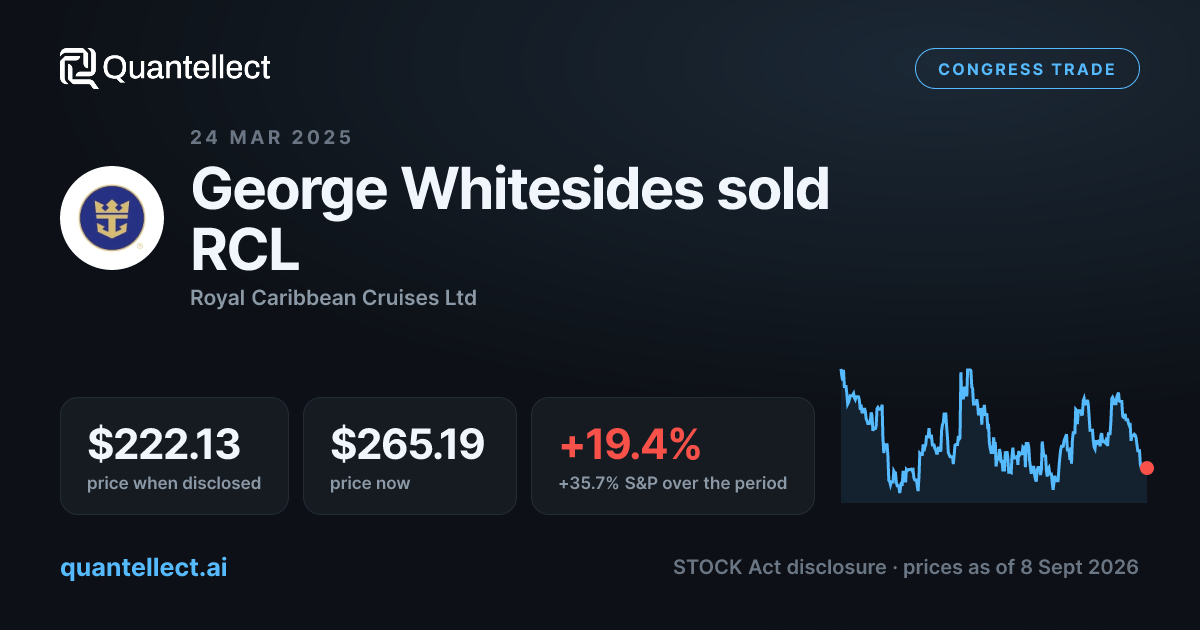This screenshot has height=630, width=1200.
Task: Click the Quantellect brand name text
Action: 187,68
